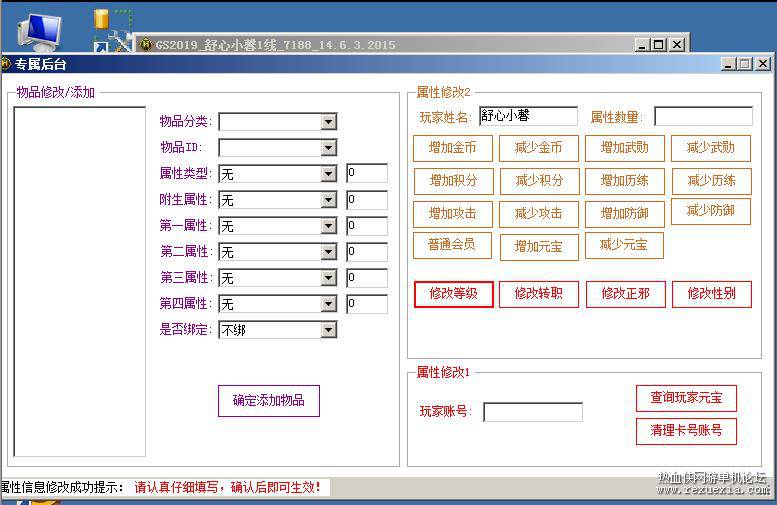777x505 pixels.
Task: Click the 修改性别 button
Action: point(712,294)
